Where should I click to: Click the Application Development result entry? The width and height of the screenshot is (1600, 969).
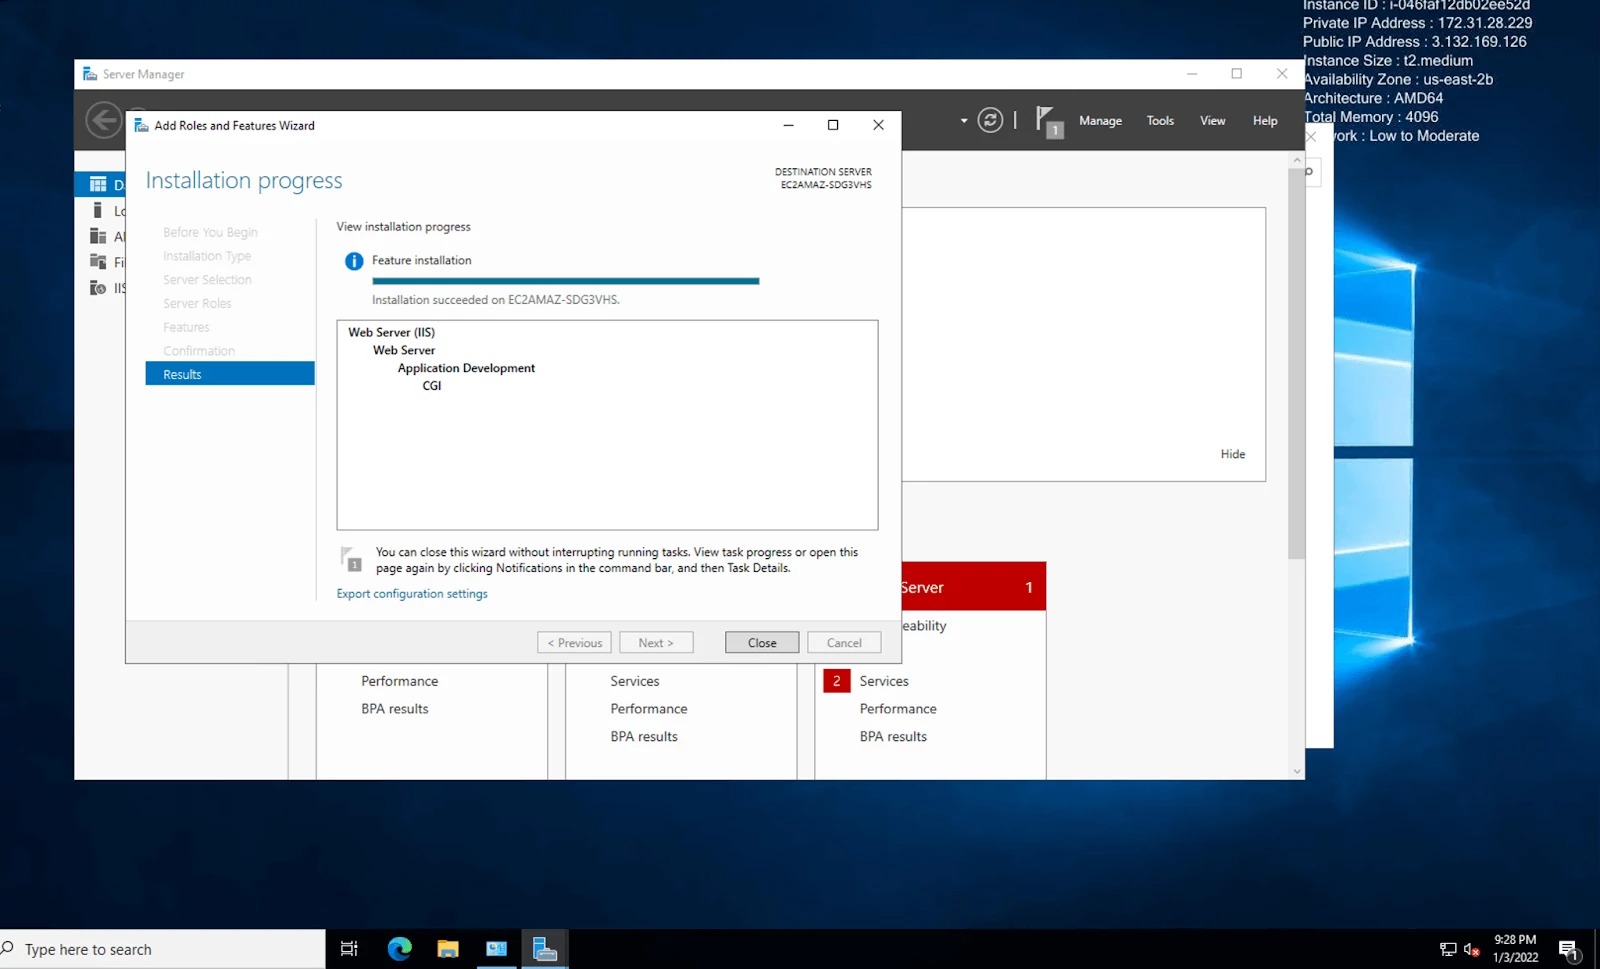click(466, 368)
